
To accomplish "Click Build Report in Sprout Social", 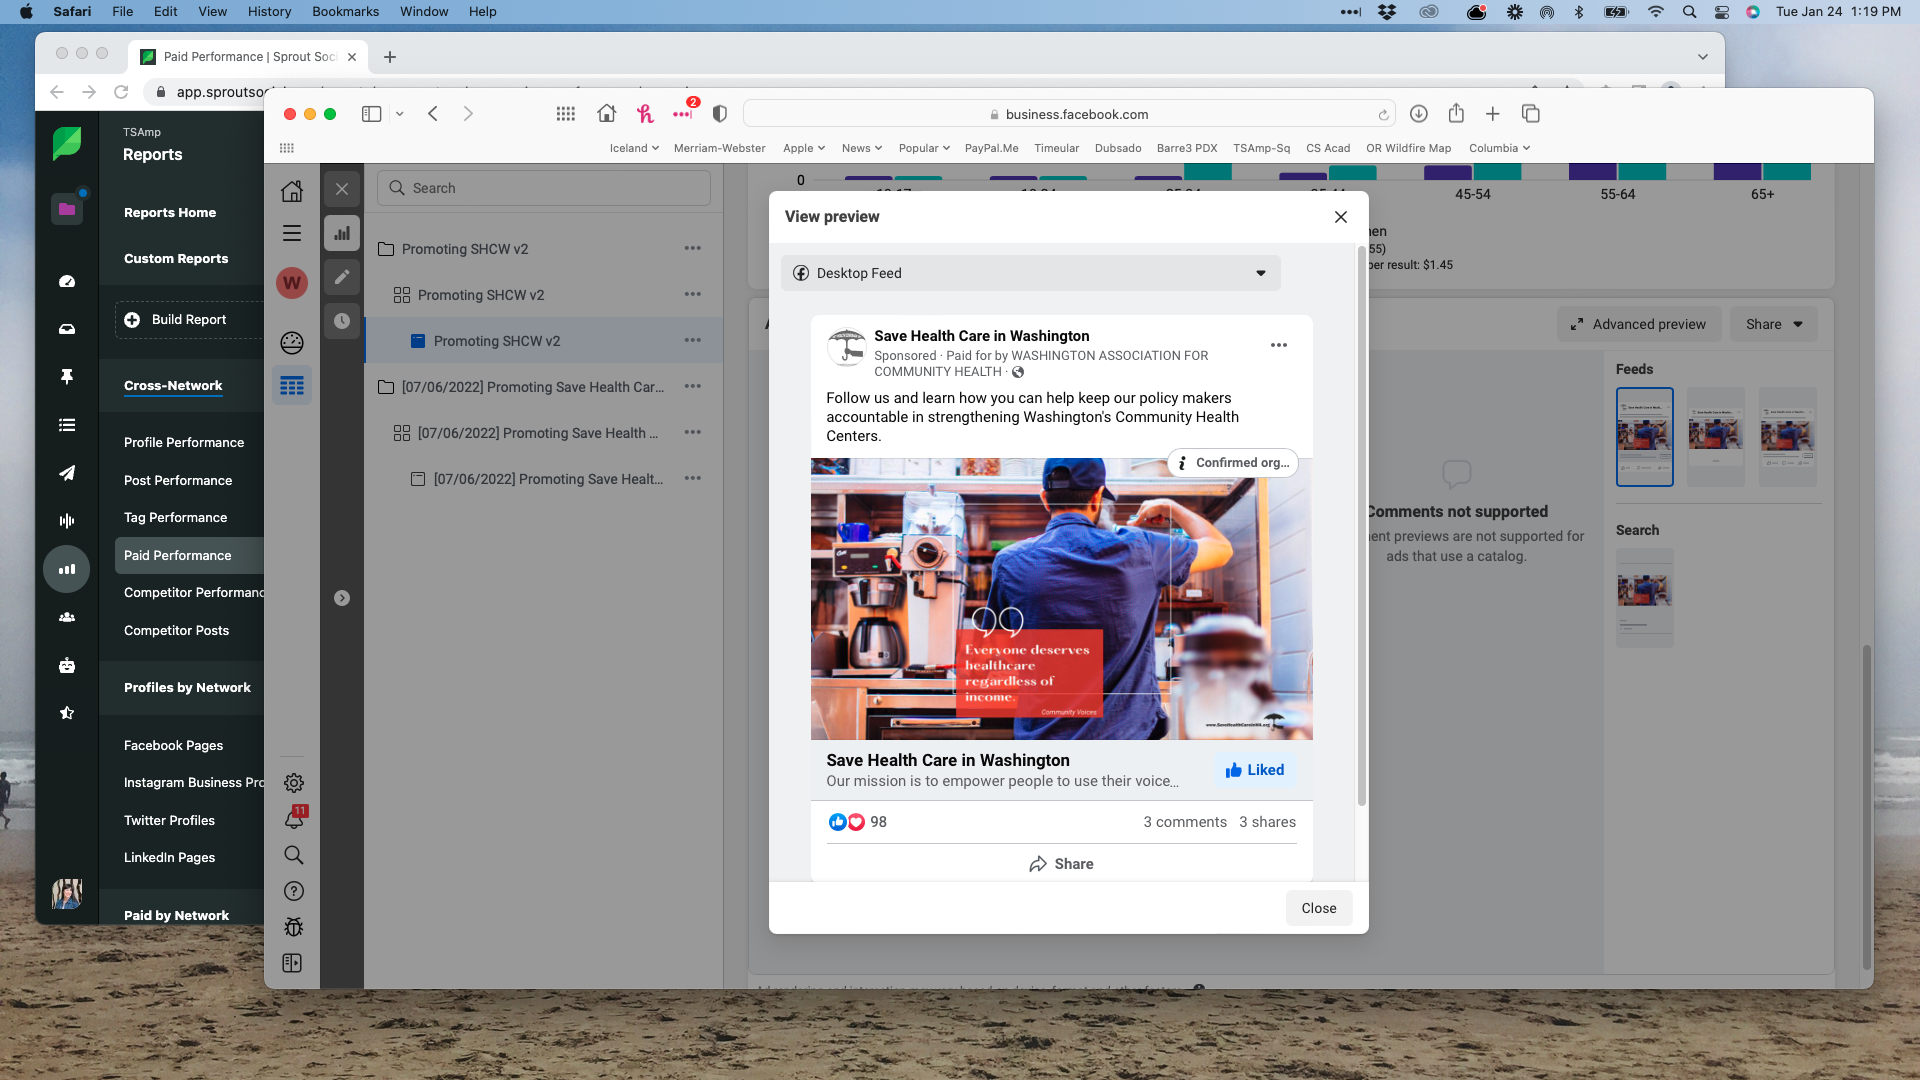I will pyautogui.click(x=189, y=320).
